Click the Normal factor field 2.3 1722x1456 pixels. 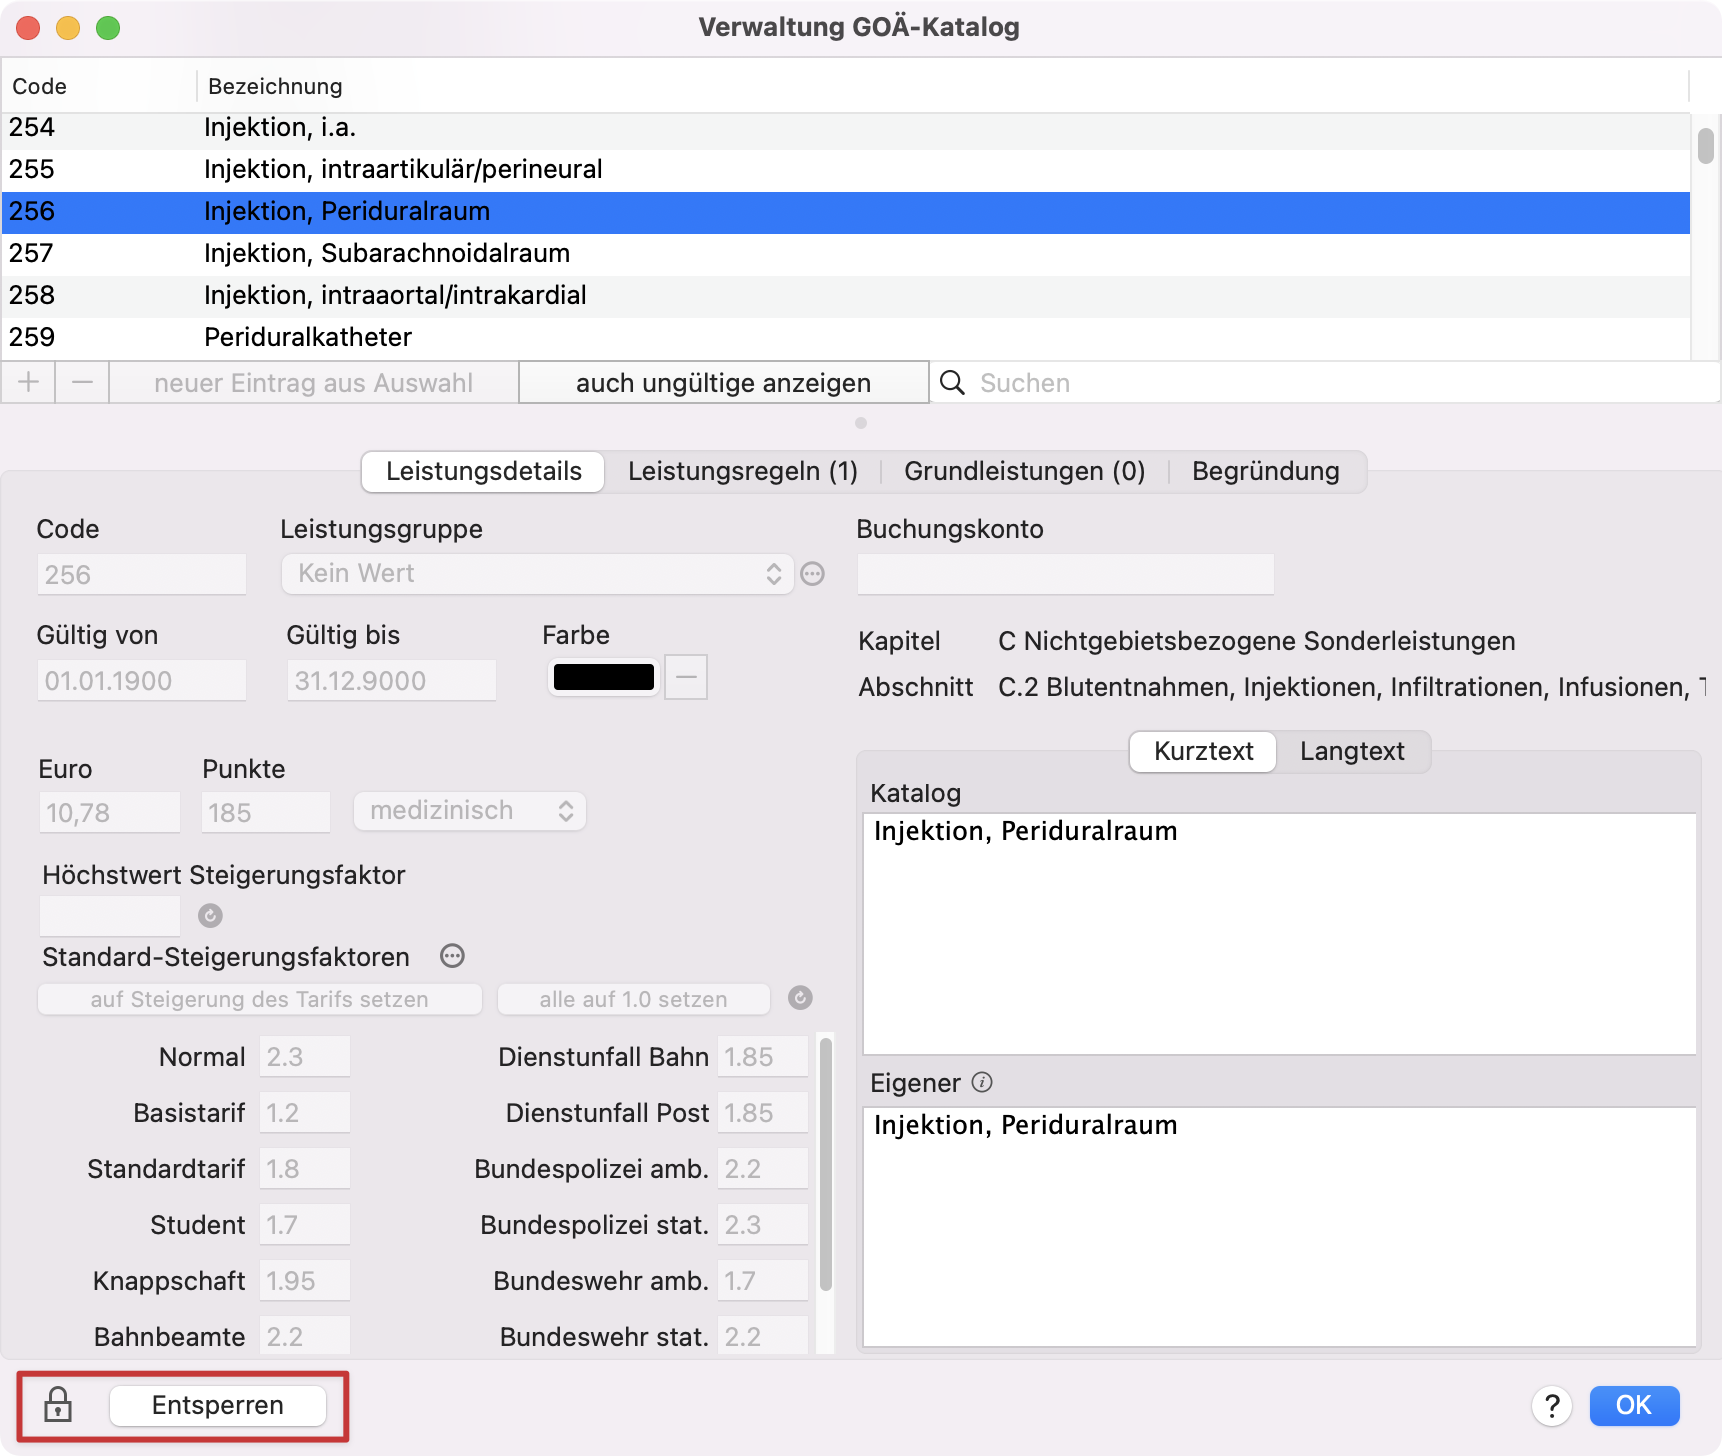click(304, 1056)
